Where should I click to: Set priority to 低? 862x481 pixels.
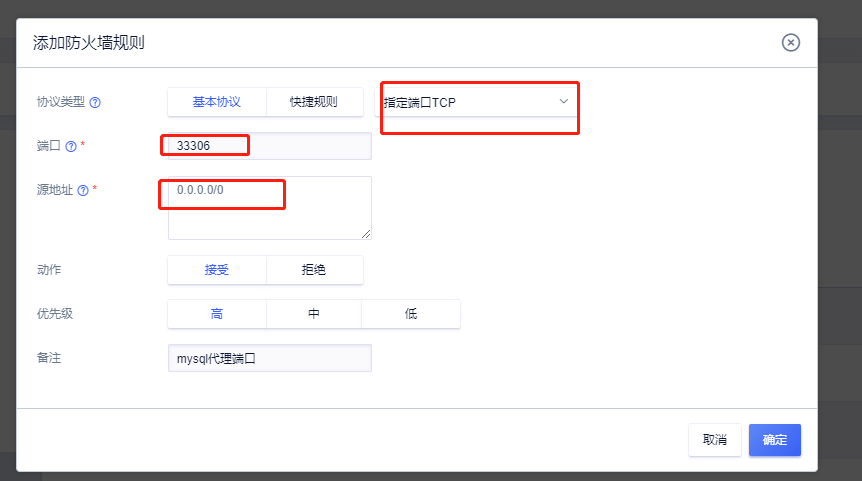(x=410, y=314)
